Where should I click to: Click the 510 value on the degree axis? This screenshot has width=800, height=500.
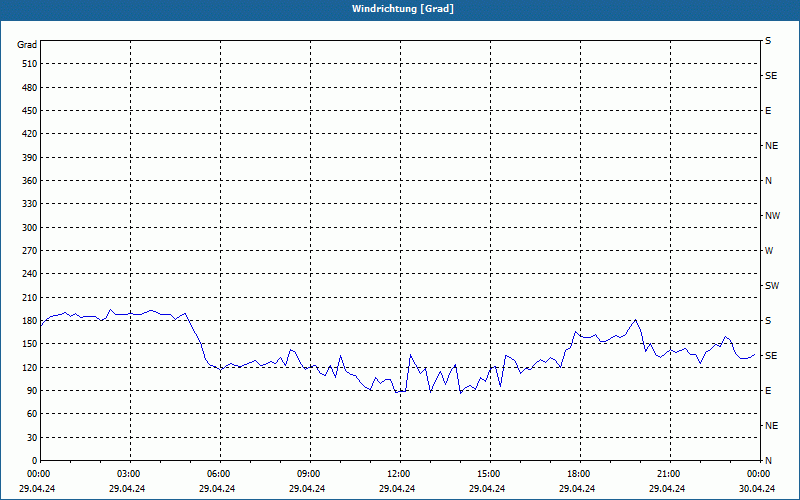click(30, 64)
